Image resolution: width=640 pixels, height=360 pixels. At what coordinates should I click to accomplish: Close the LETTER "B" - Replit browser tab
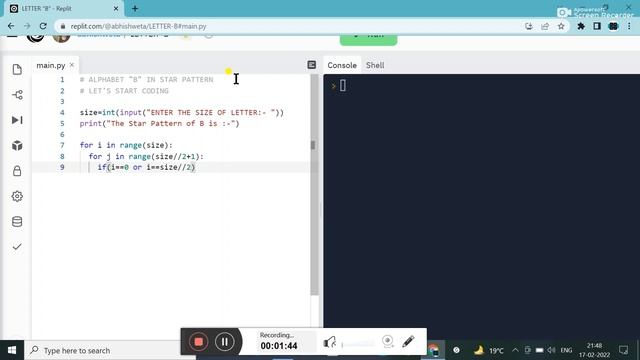click(116, 8)
